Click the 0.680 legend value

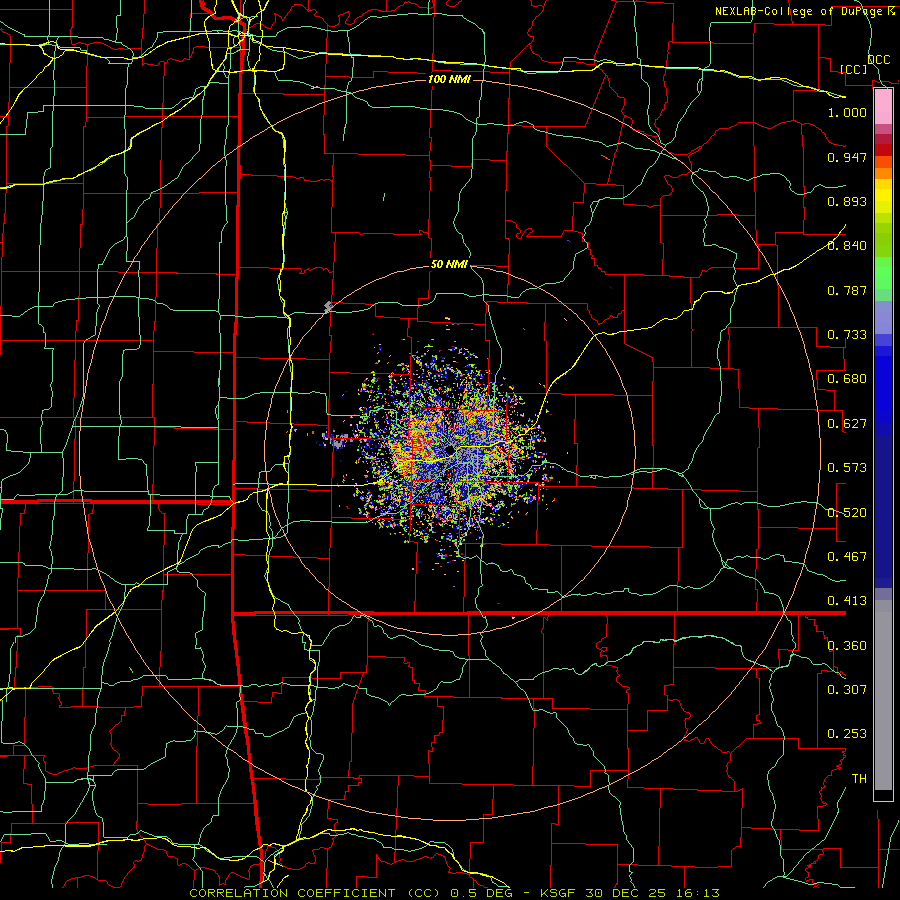tap(847, 379)
